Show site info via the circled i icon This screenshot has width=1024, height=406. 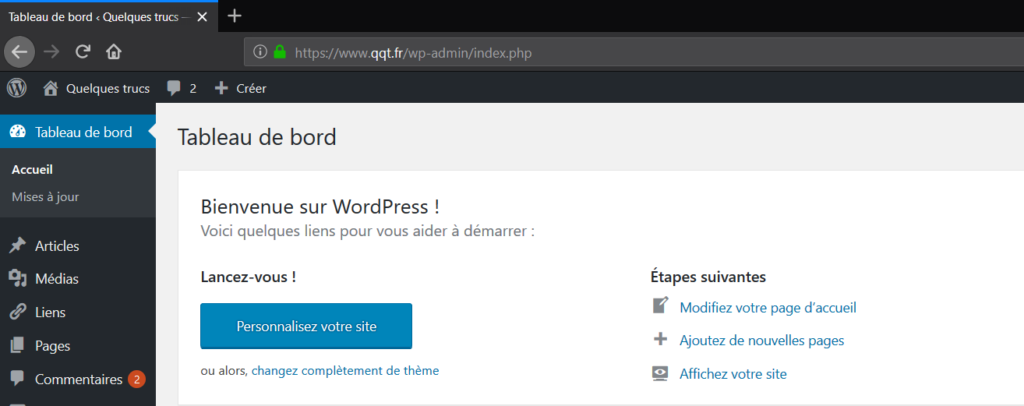(x=260, y=51)
